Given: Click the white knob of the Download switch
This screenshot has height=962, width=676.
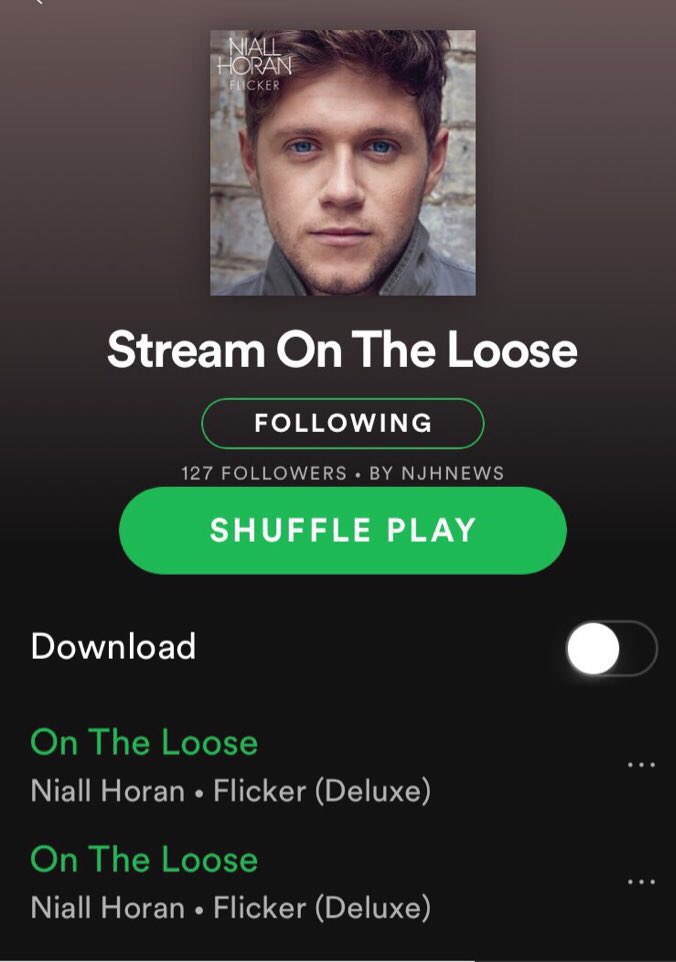Looking at the screenshot, I should tap(593, 648).
